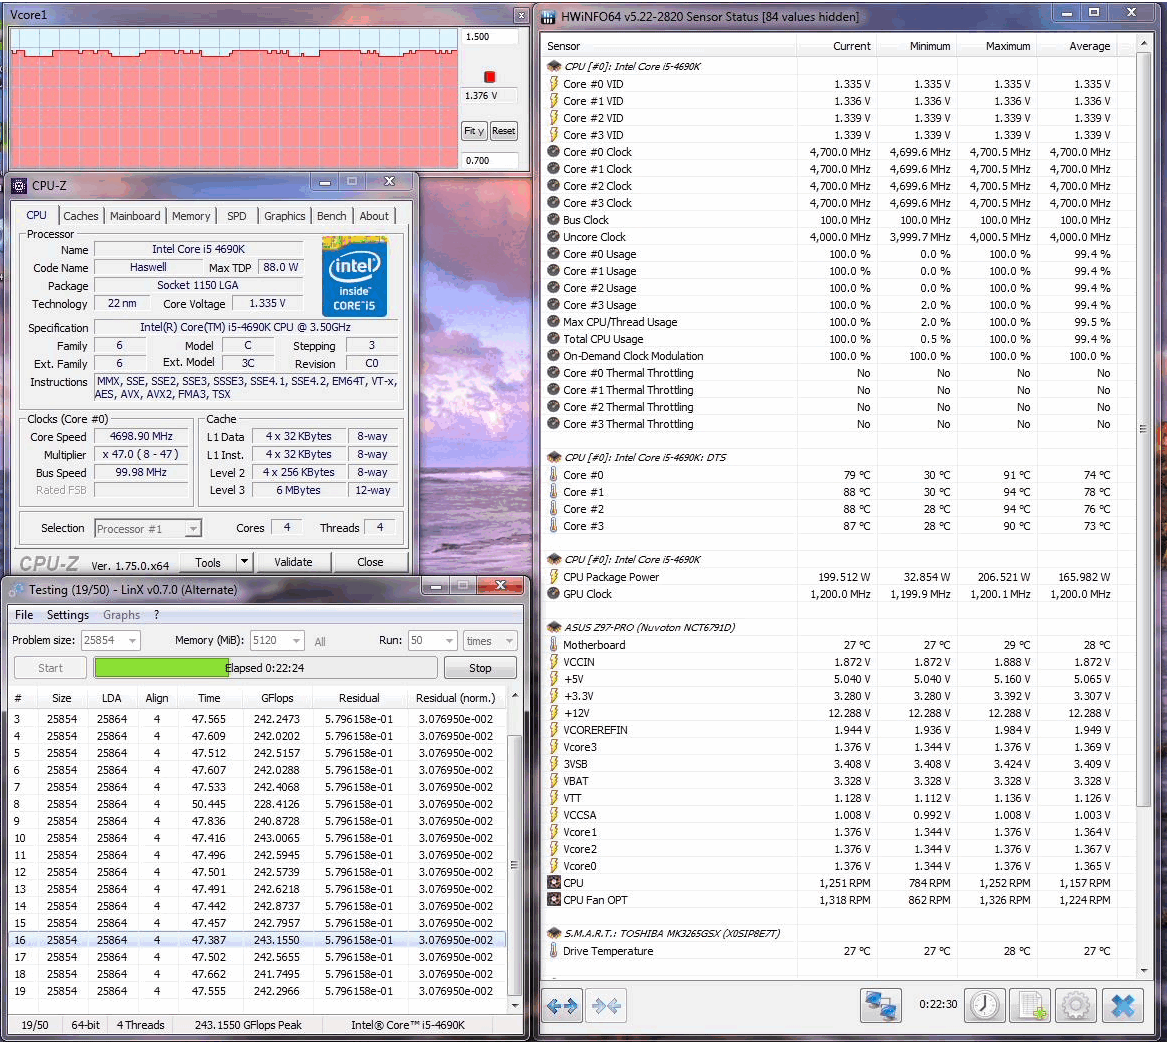Click the HWiNFO expand columns arrows icon

tap(562, 1006)
